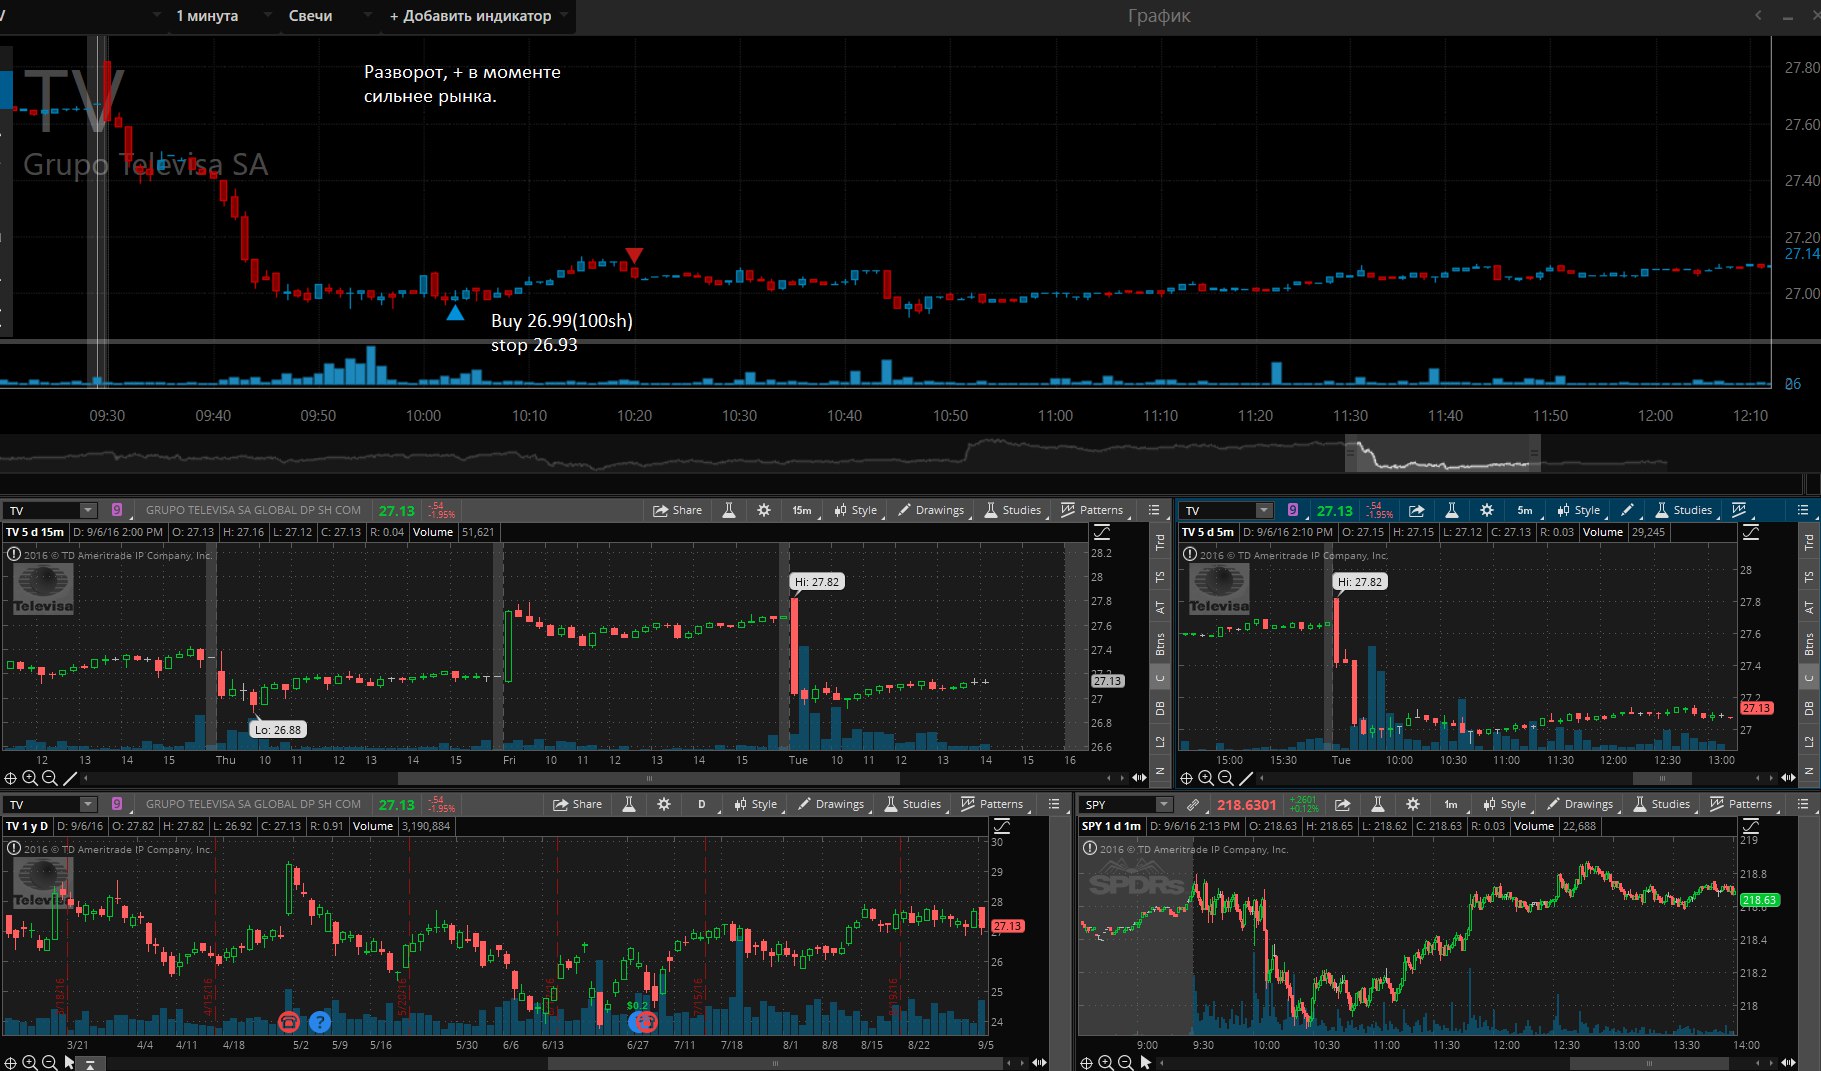Open the Studies menu in TV 5m chart

point(1684,510)
